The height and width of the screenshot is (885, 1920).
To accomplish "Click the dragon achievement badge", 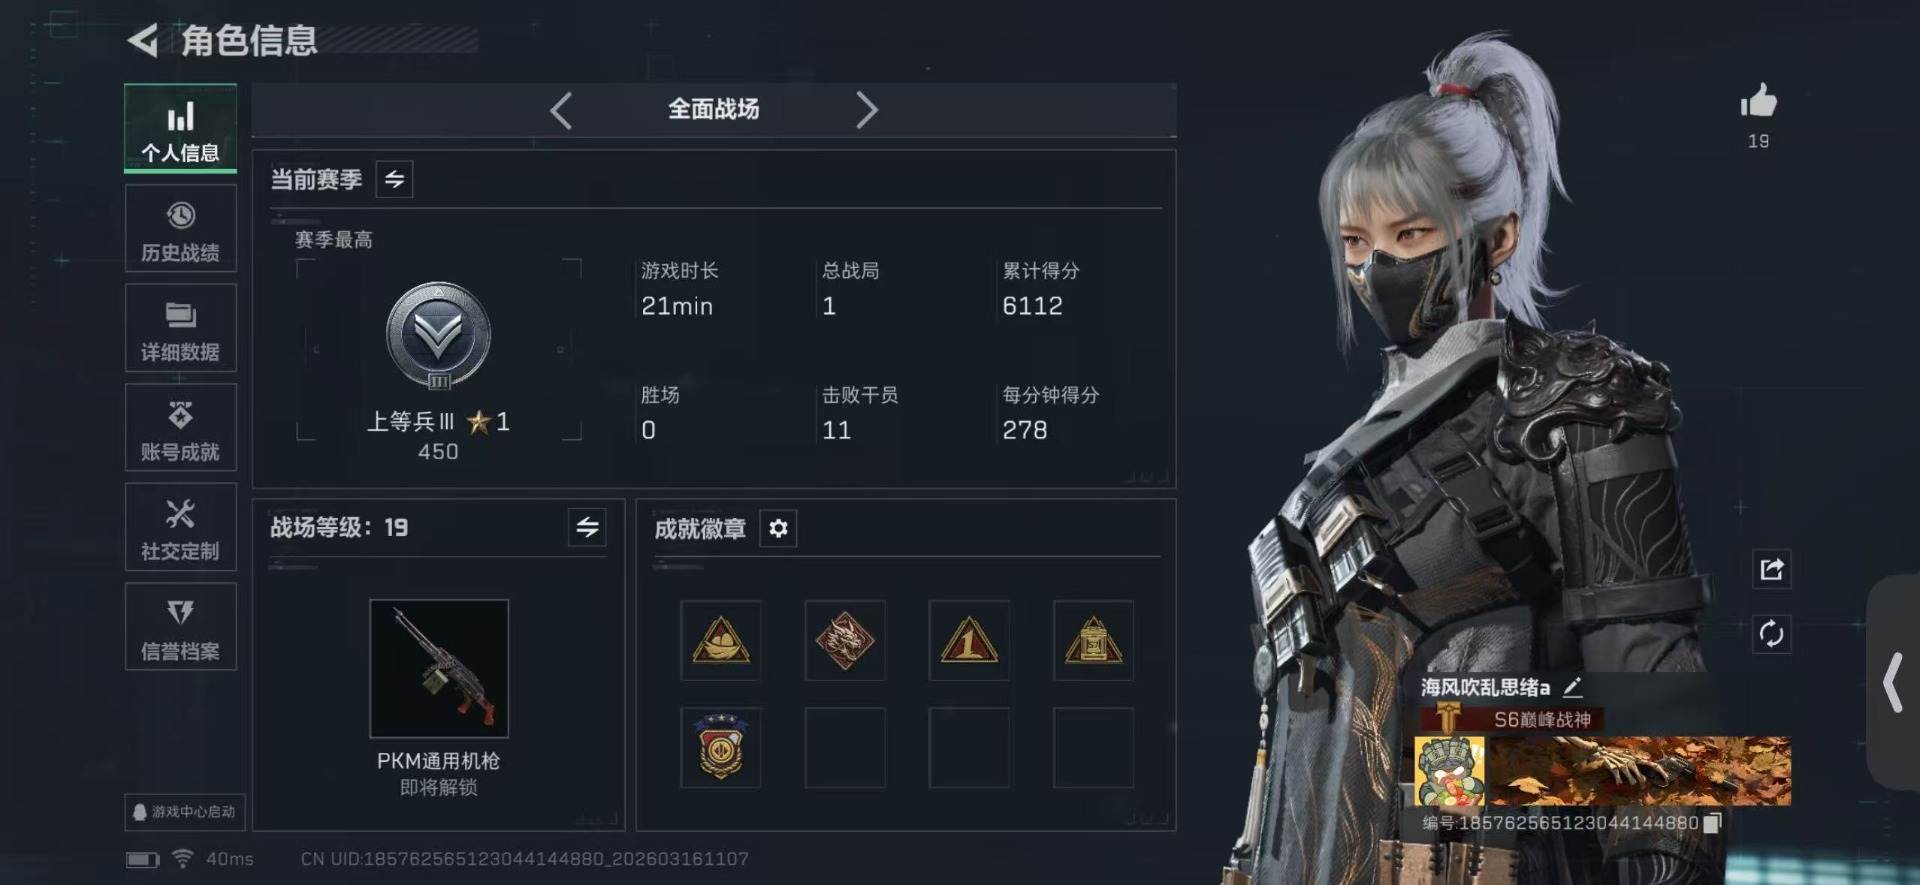I will [844, 641].
